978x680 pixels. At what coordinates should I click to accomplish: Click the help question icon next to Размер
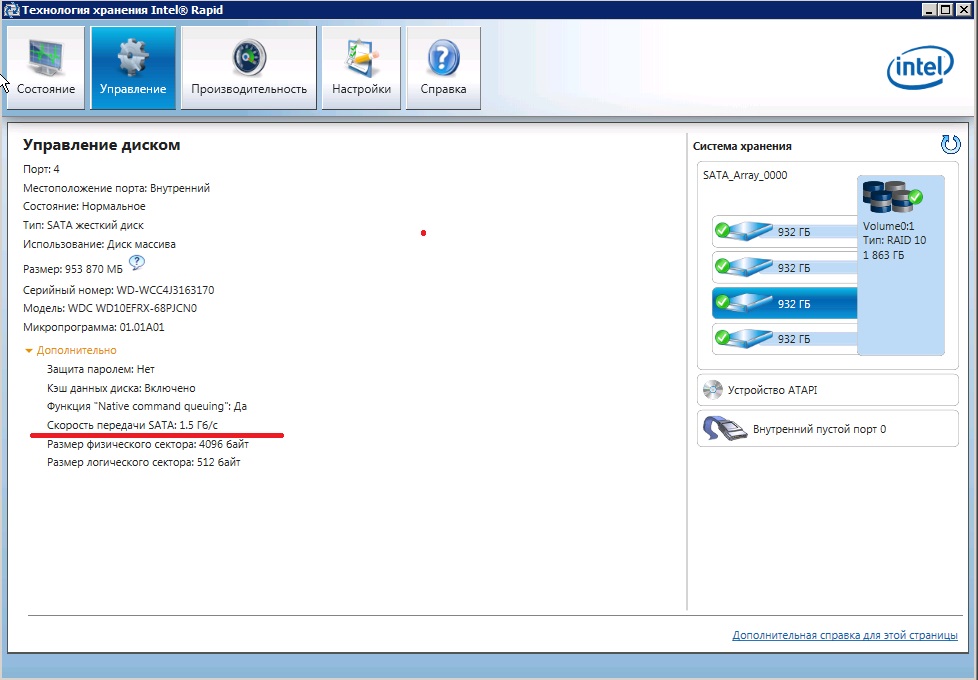(x=137, y=263)
